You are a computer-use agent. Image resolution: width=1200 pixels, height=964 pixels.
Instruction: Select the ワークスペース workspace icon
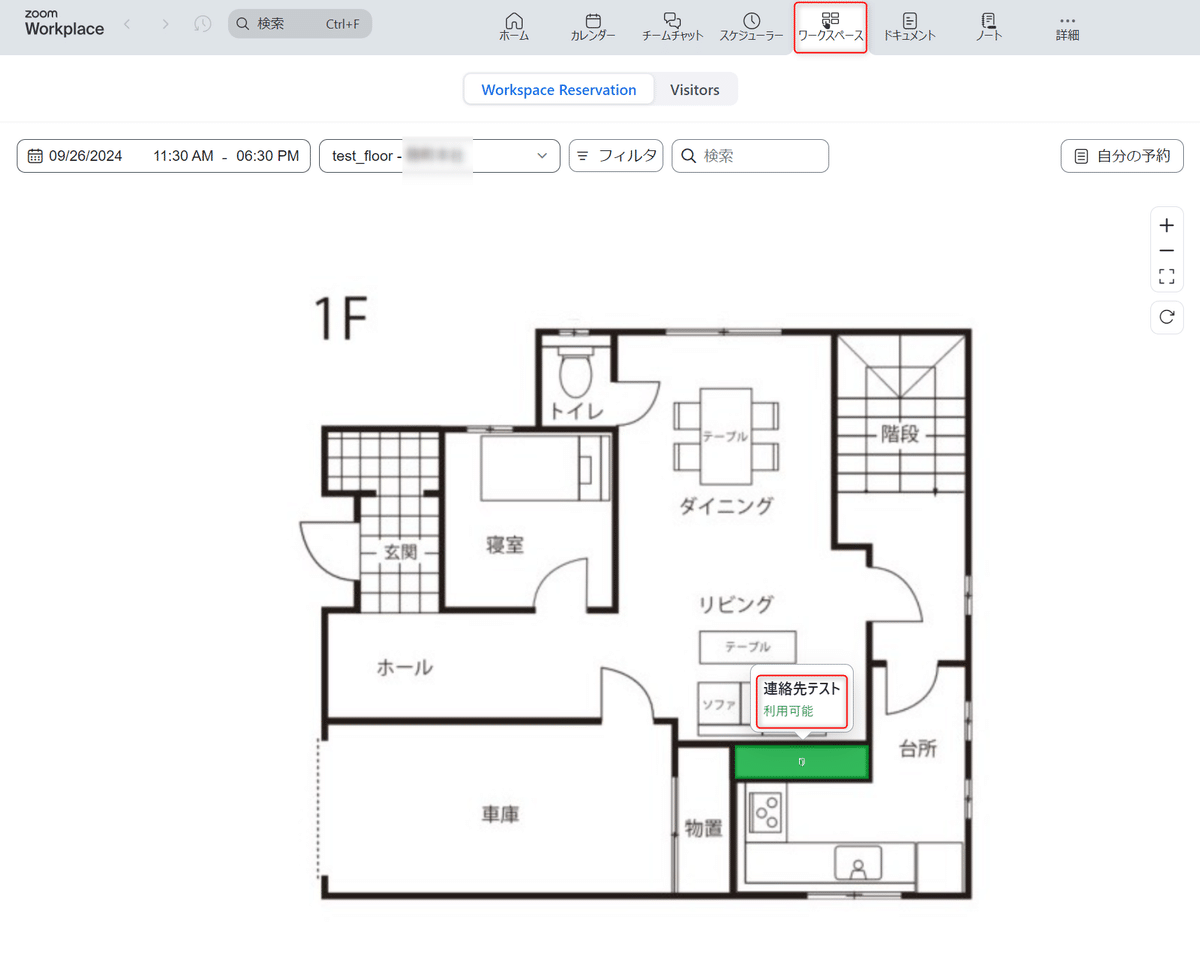831,27
